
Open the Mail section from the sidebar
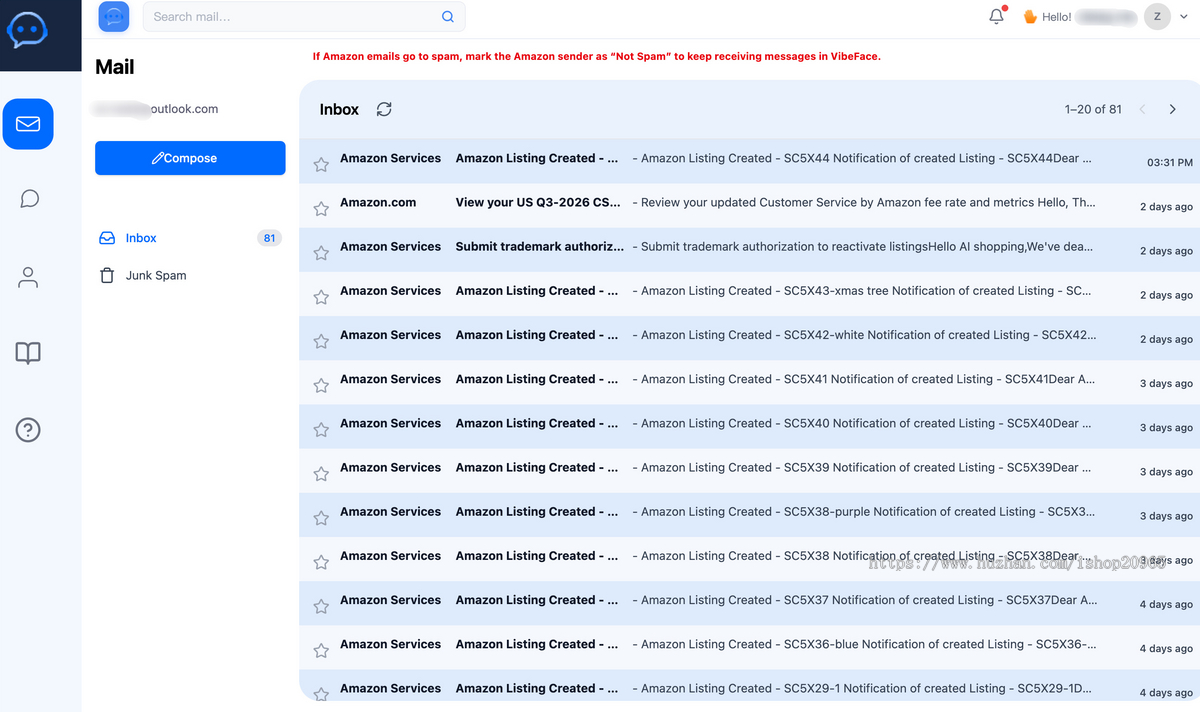point(28,124)
